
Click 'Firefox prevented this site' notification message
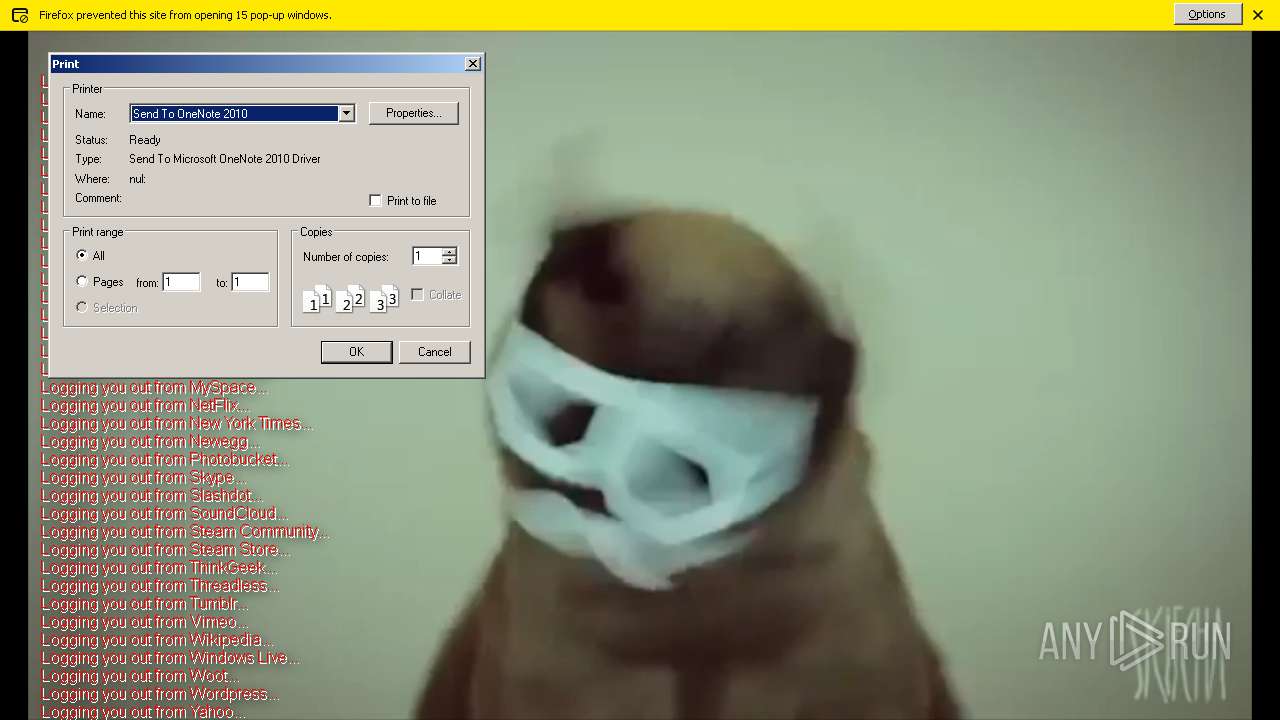[185, 15]
